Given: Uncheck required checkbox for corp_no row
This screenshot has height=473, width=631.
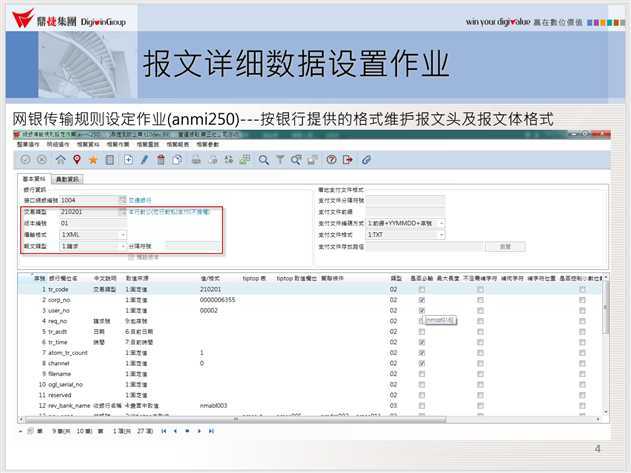Looking at the screenshot, I should point(422,300).
